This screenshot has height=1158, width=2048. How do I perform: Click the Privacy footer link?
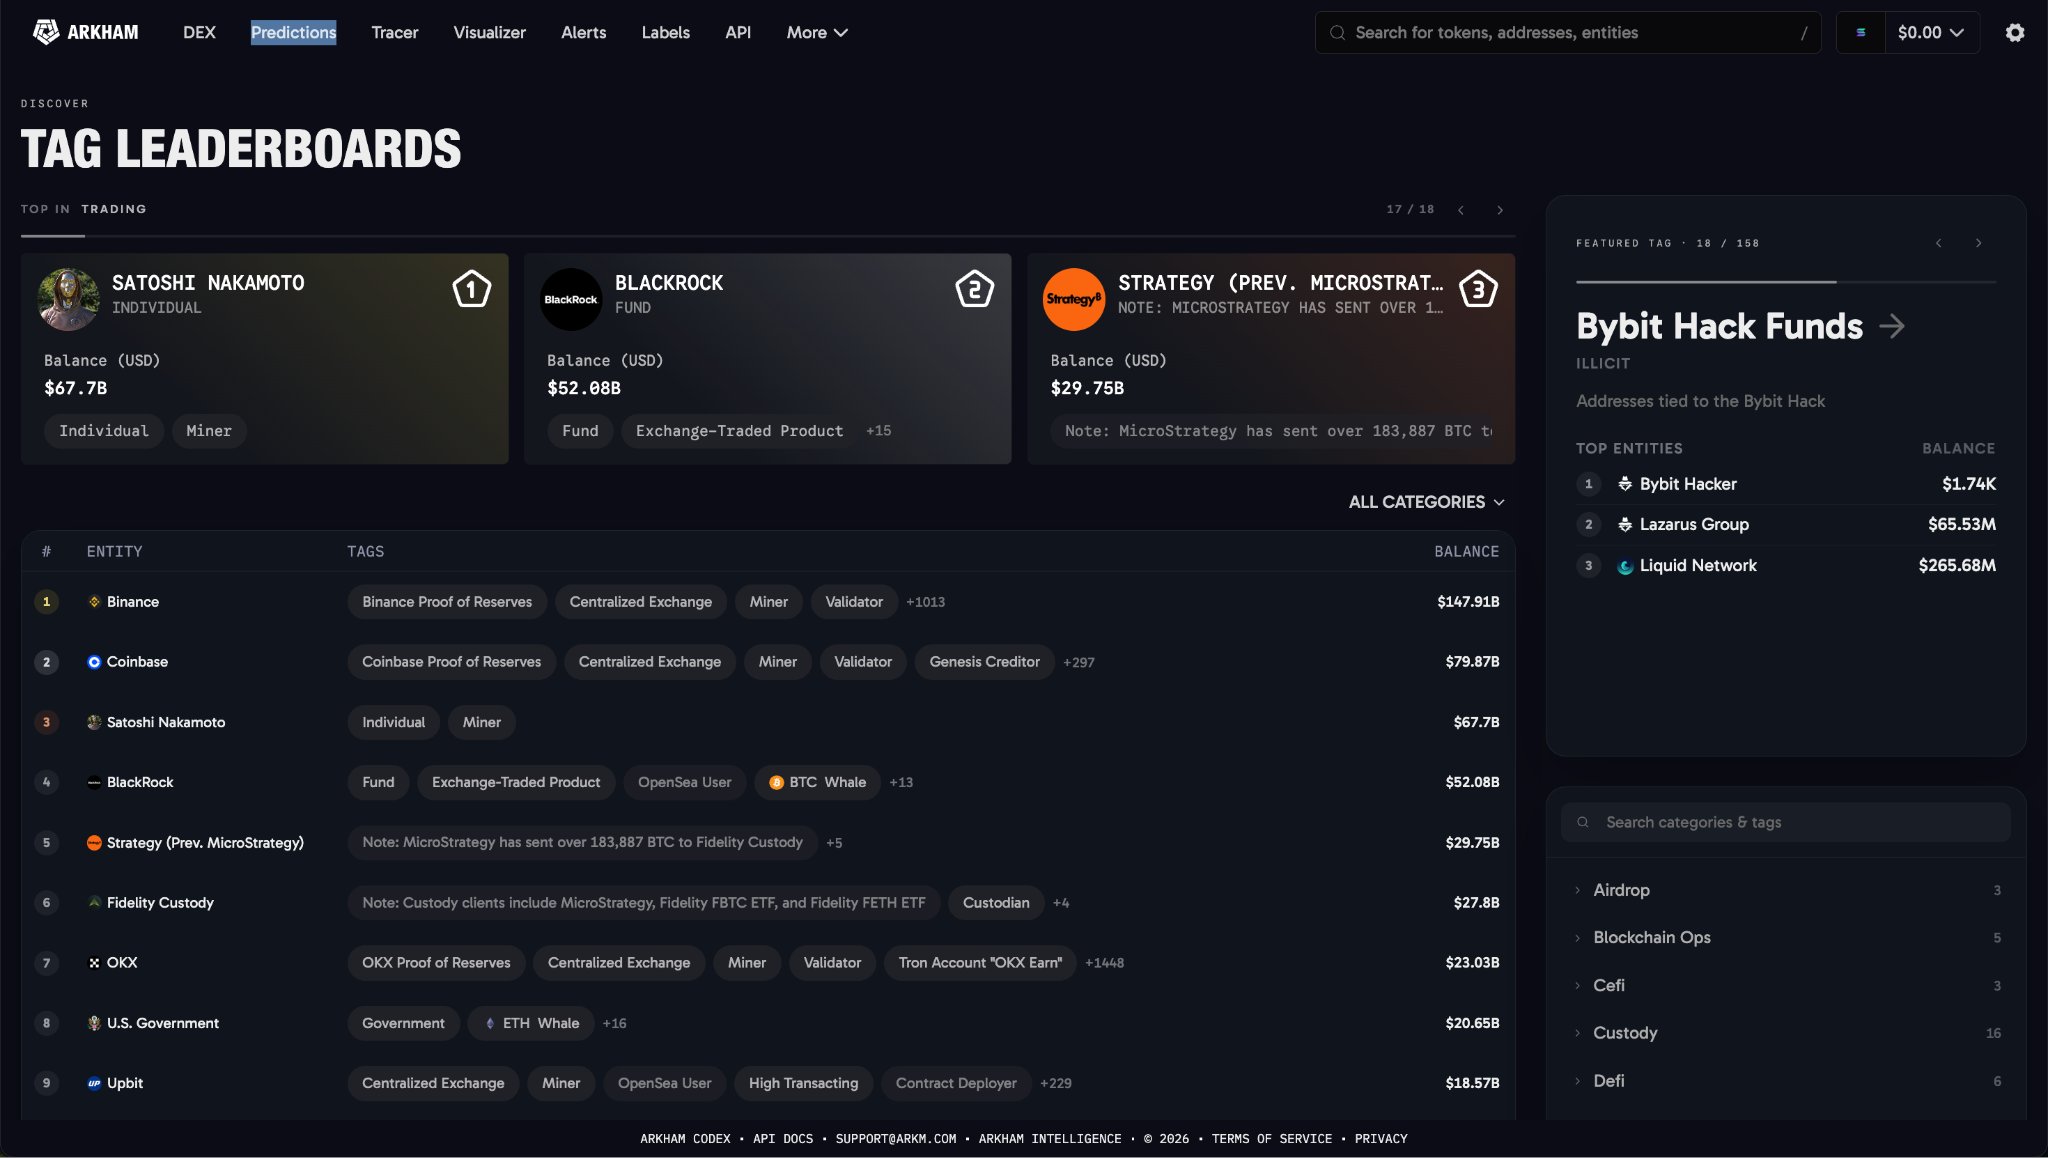pos(1381,1139)
